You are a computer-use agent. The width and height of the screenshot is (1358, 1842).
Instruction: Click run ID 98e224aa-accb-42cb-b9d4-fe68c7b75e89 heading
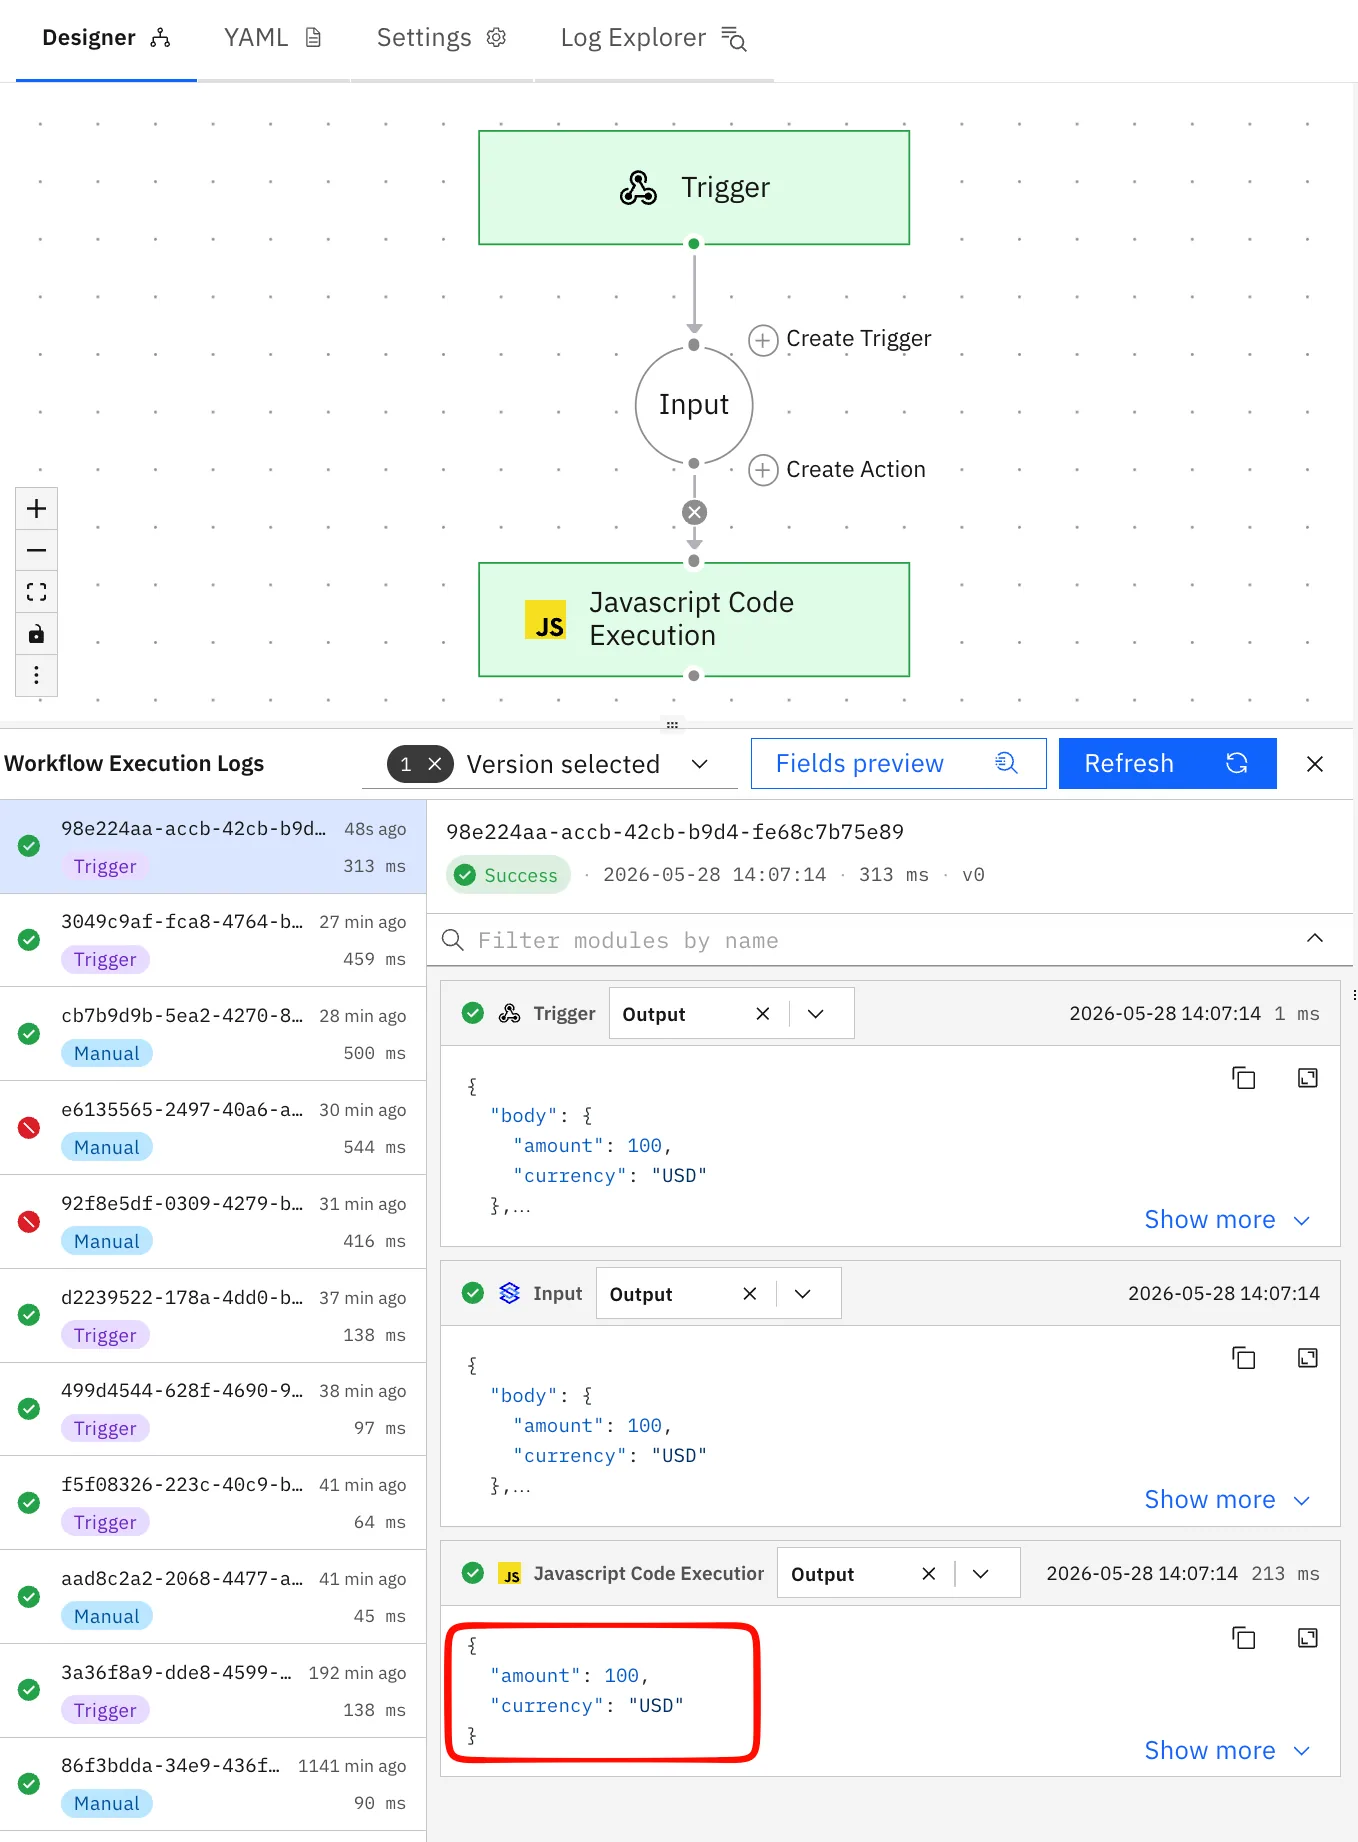pos(675,832)
